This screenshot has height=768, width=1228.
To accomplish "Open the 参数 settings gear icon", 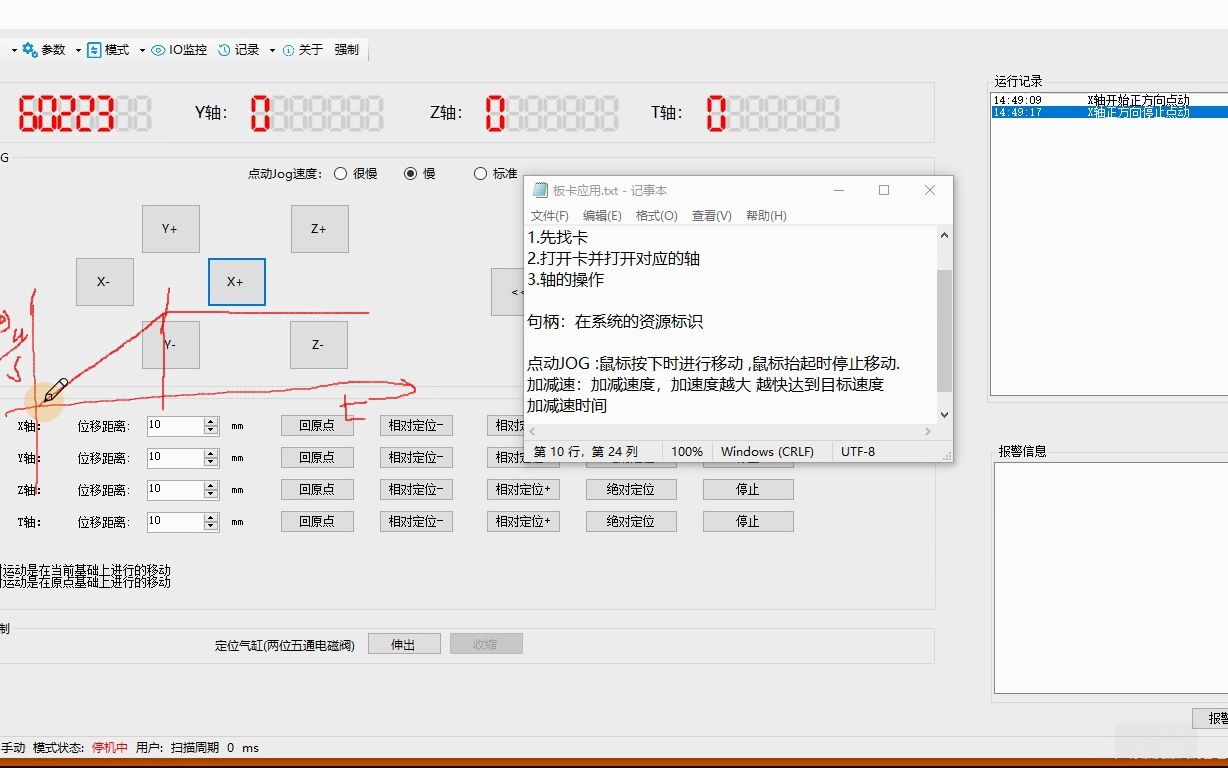I will [x=29, y=49].
